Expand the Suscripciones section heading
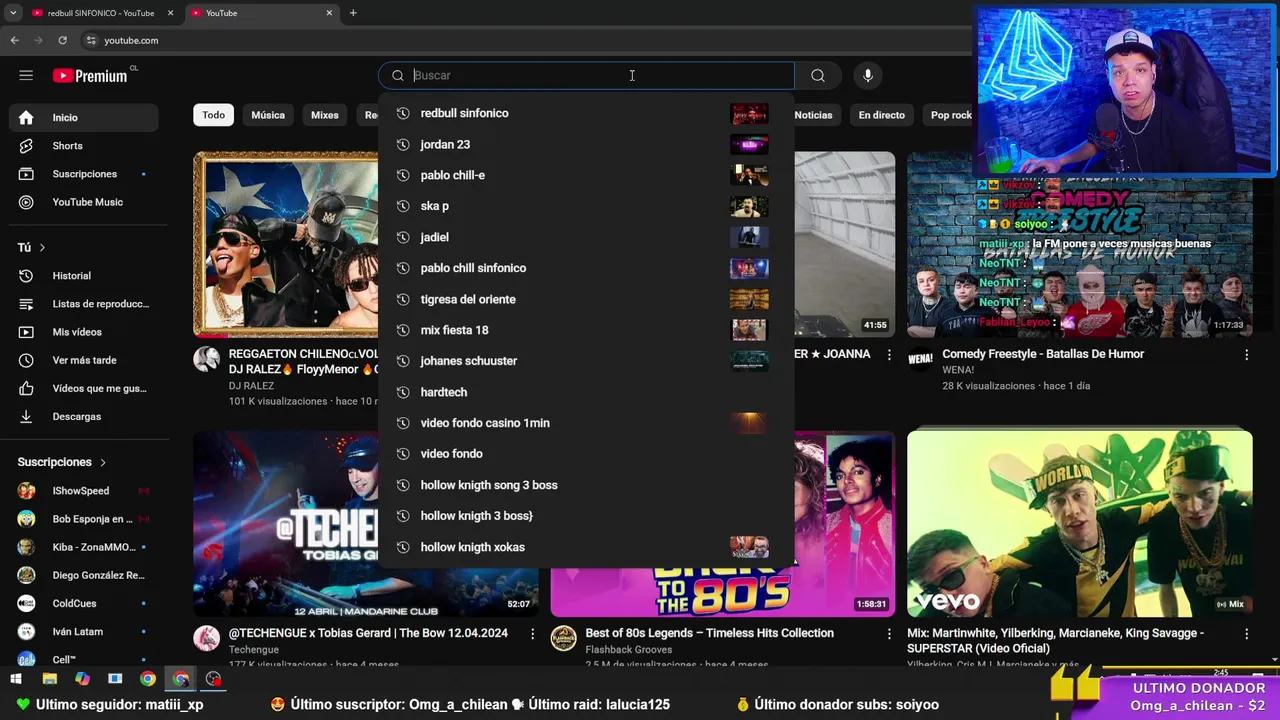Viewport: 1280px width, 720px height. 62,462
